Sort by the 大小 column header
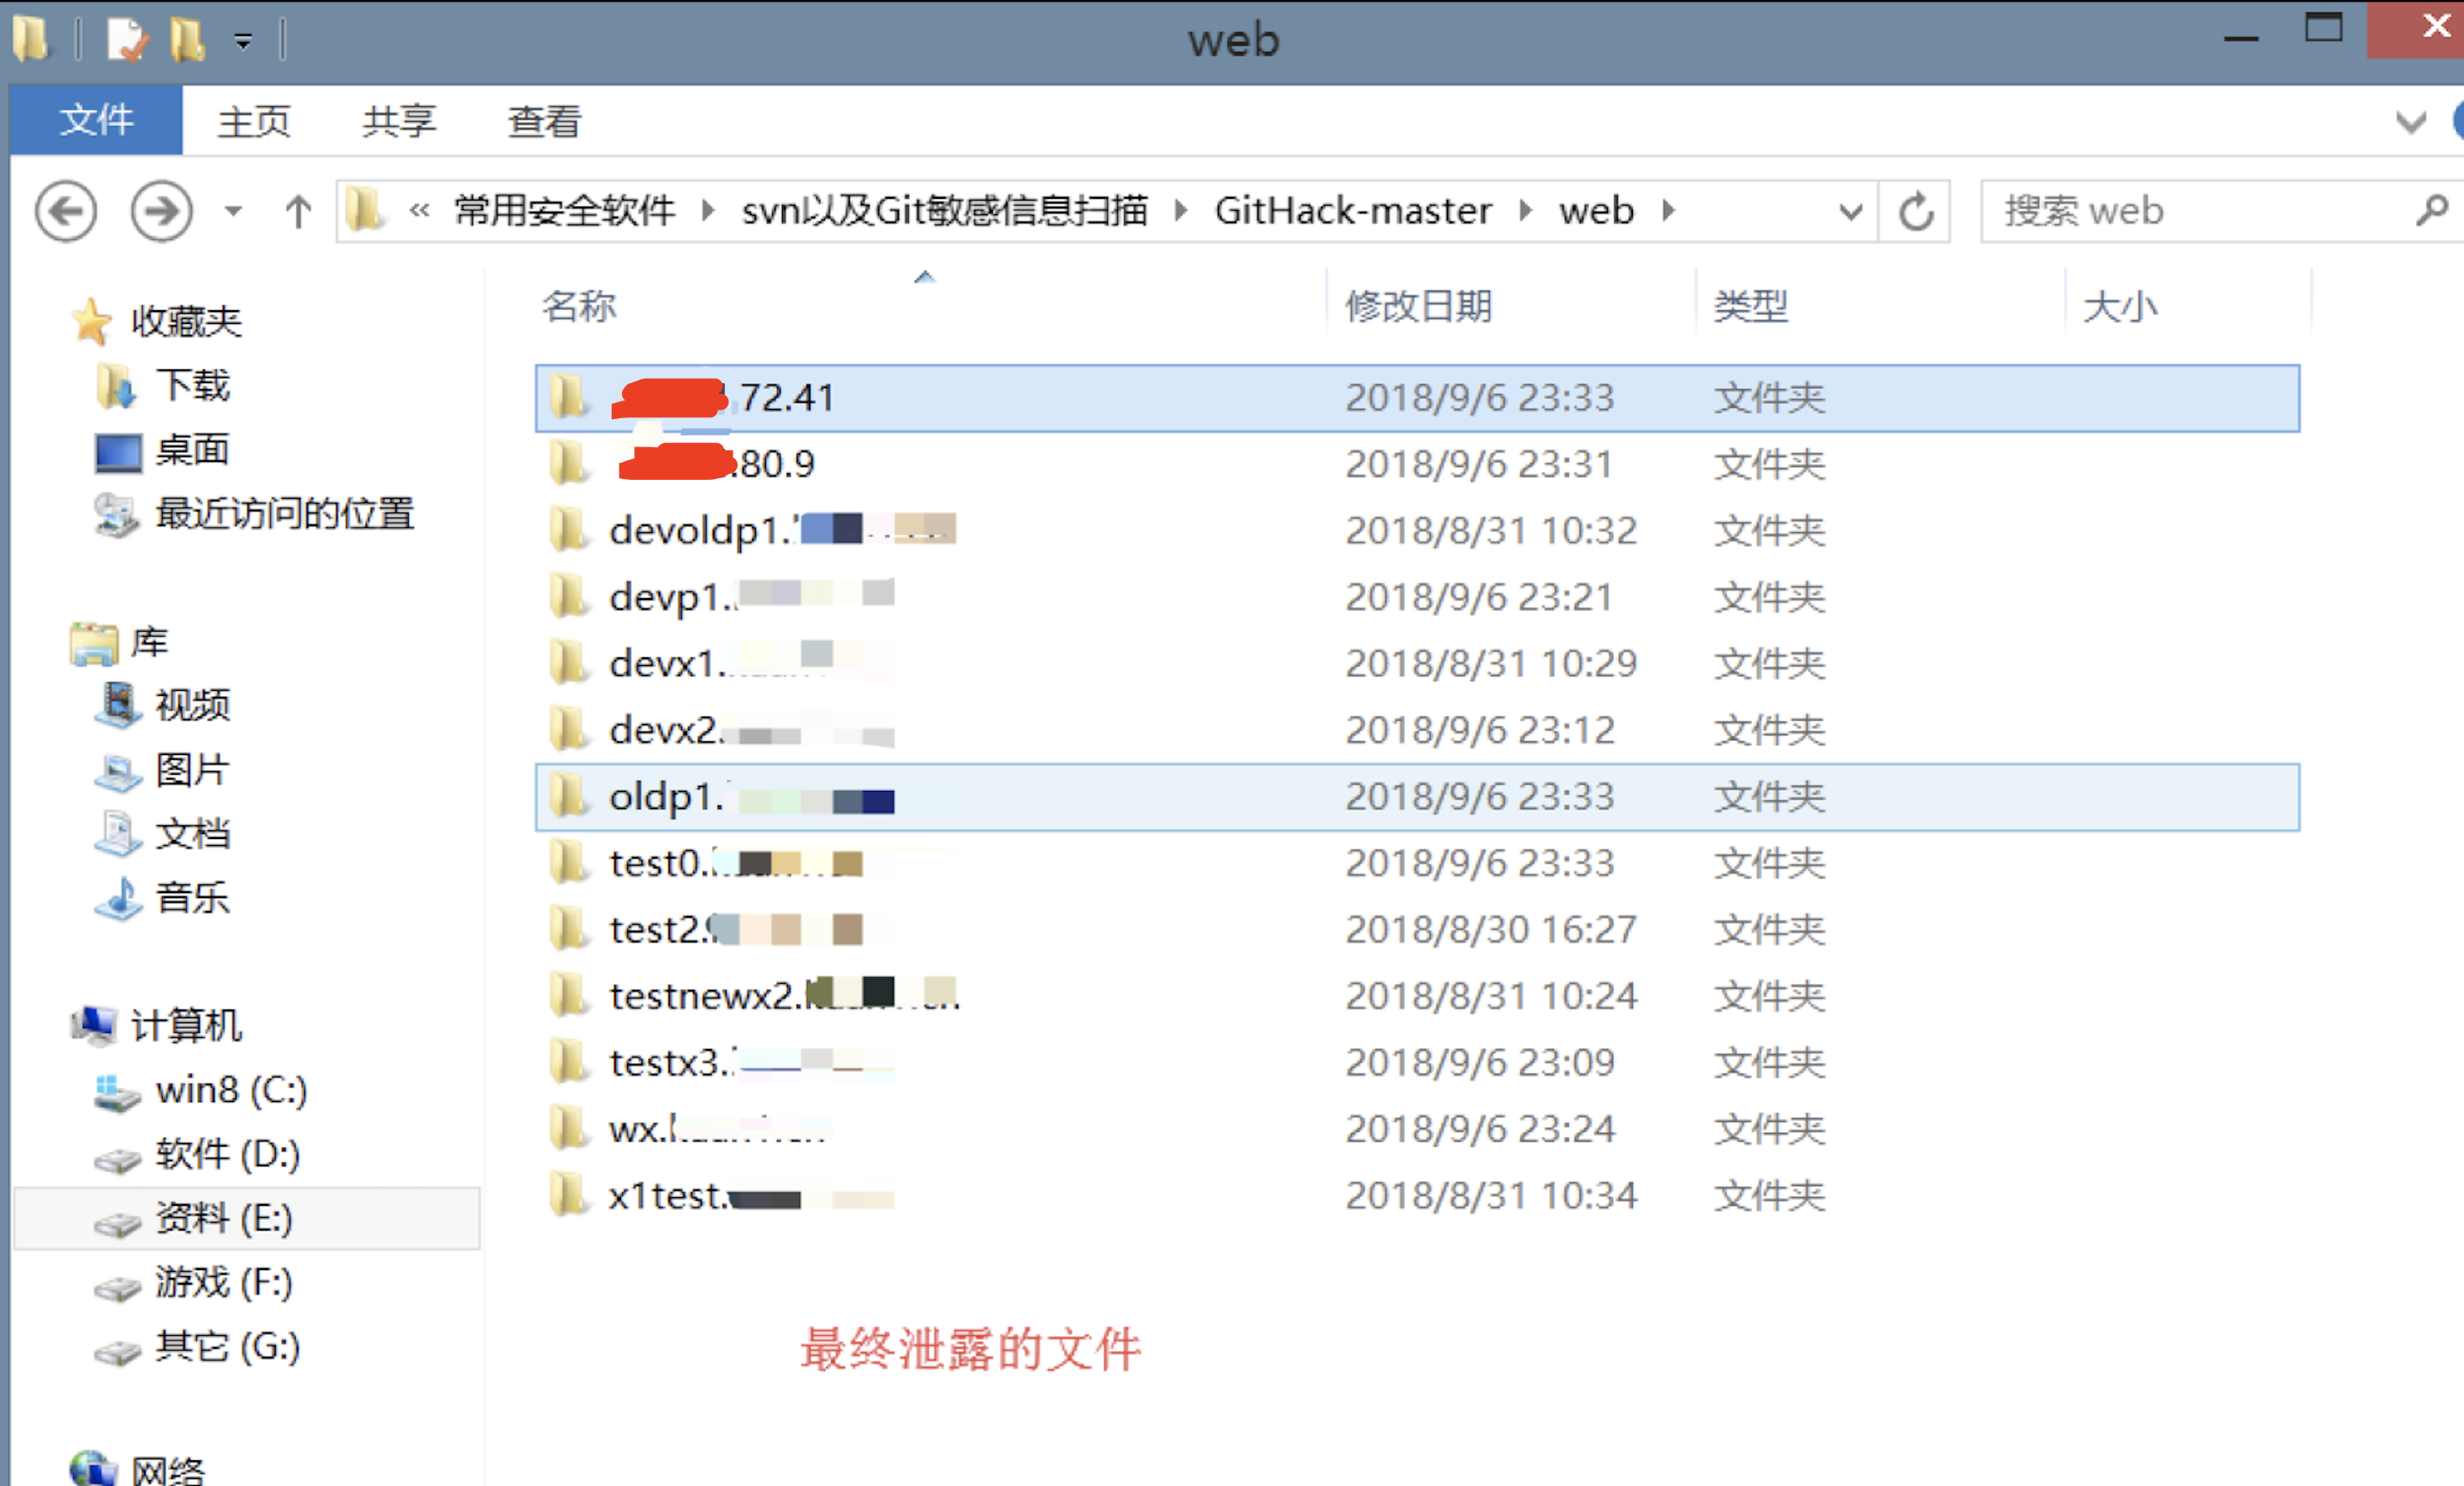 pyautogui.click(x=2120, y=306)
